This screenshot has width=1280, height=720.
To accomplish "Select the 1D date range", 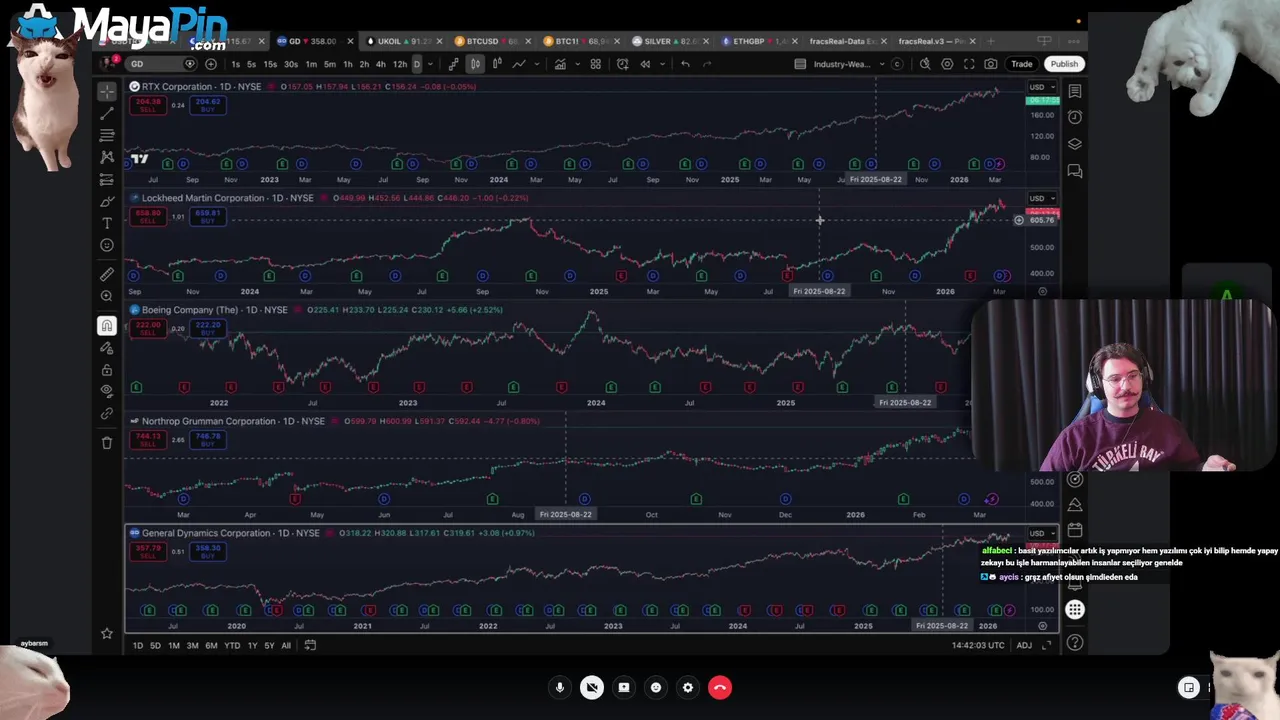I will [138, 645].
